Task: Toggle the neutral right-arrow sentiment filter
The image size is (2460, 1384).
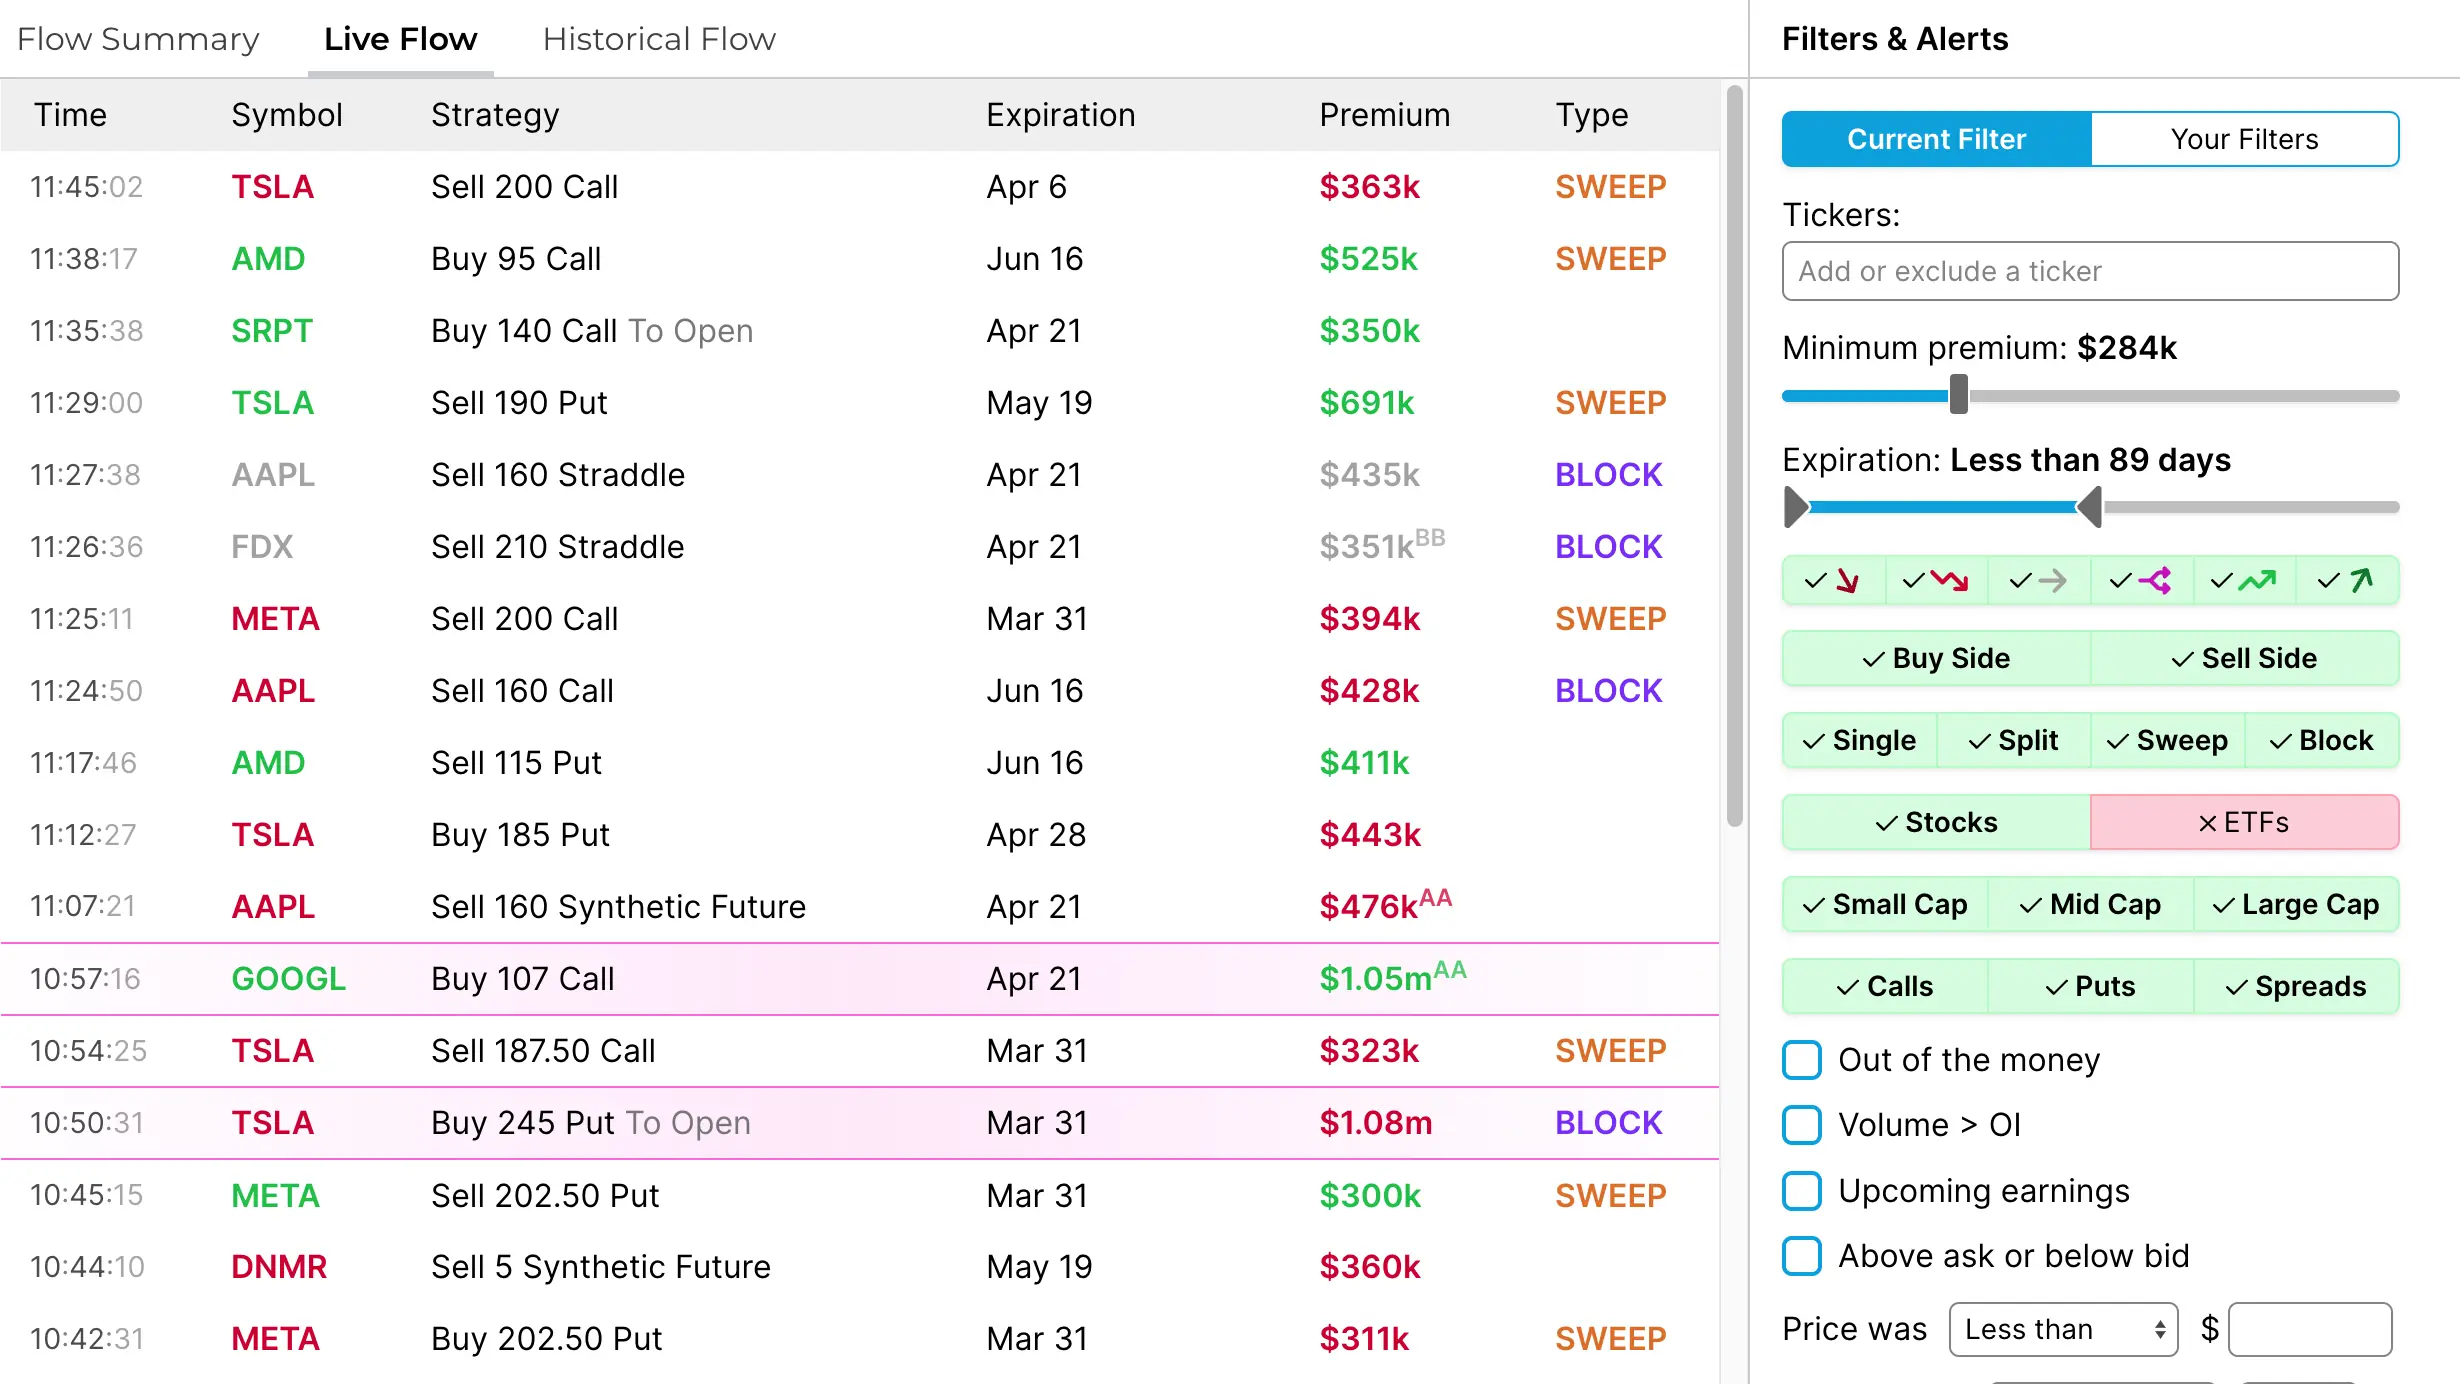Action: [2039, 580]
